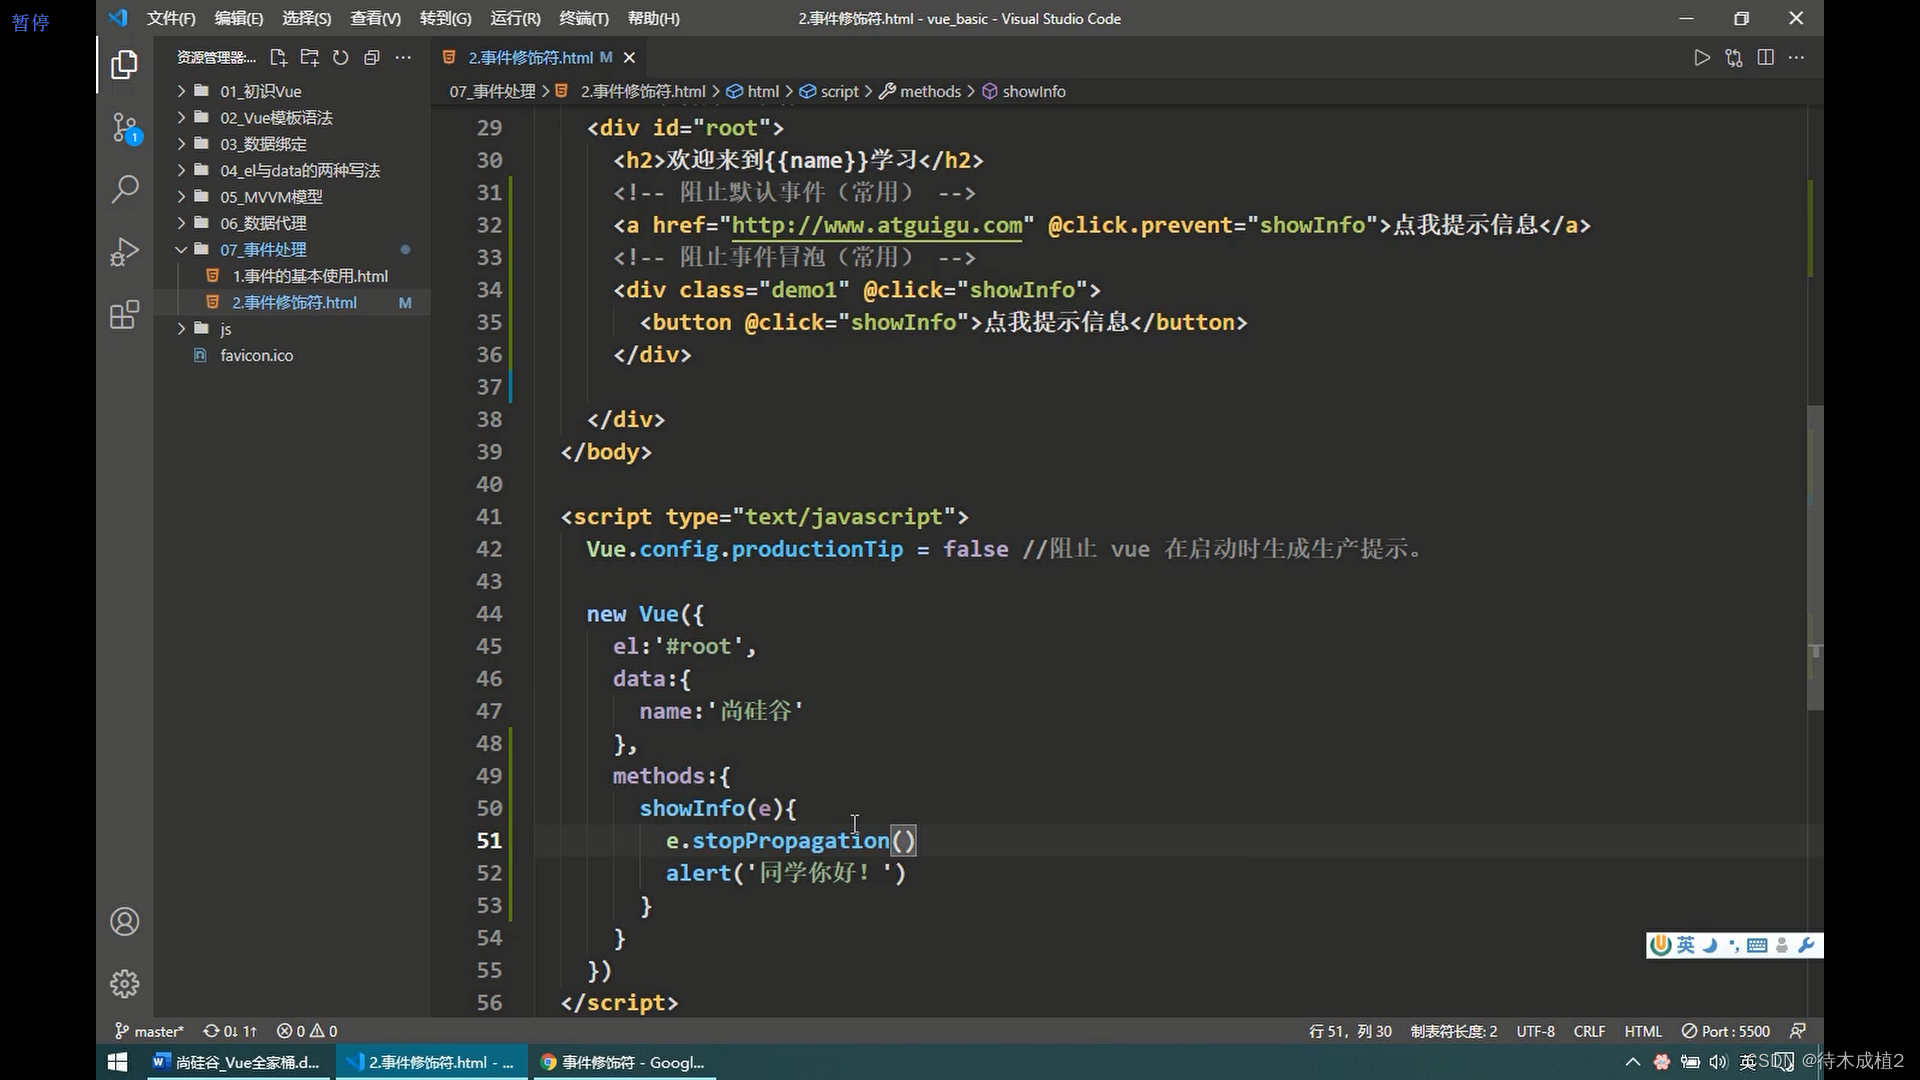The height and width of the screenshot is (1080, 1920).
Task: Select 2.事件修饰符.html in file tree
Action: click(x=292, y=302)
